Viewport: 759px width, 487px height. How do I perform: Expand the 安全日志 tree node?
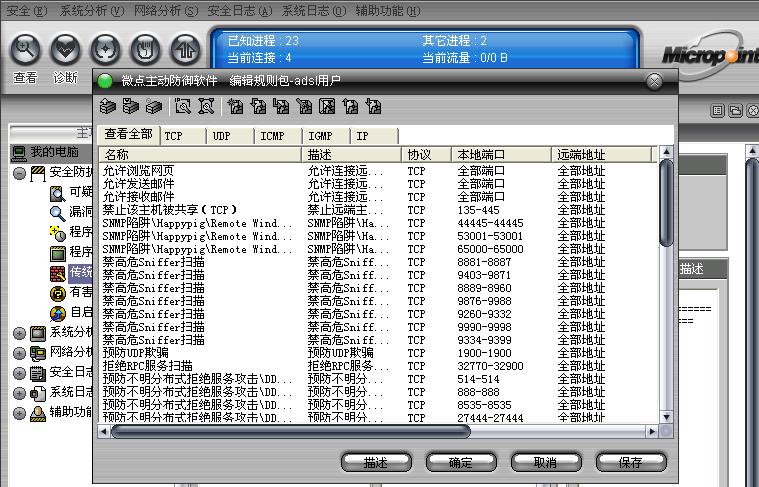[x=19, y=373]
